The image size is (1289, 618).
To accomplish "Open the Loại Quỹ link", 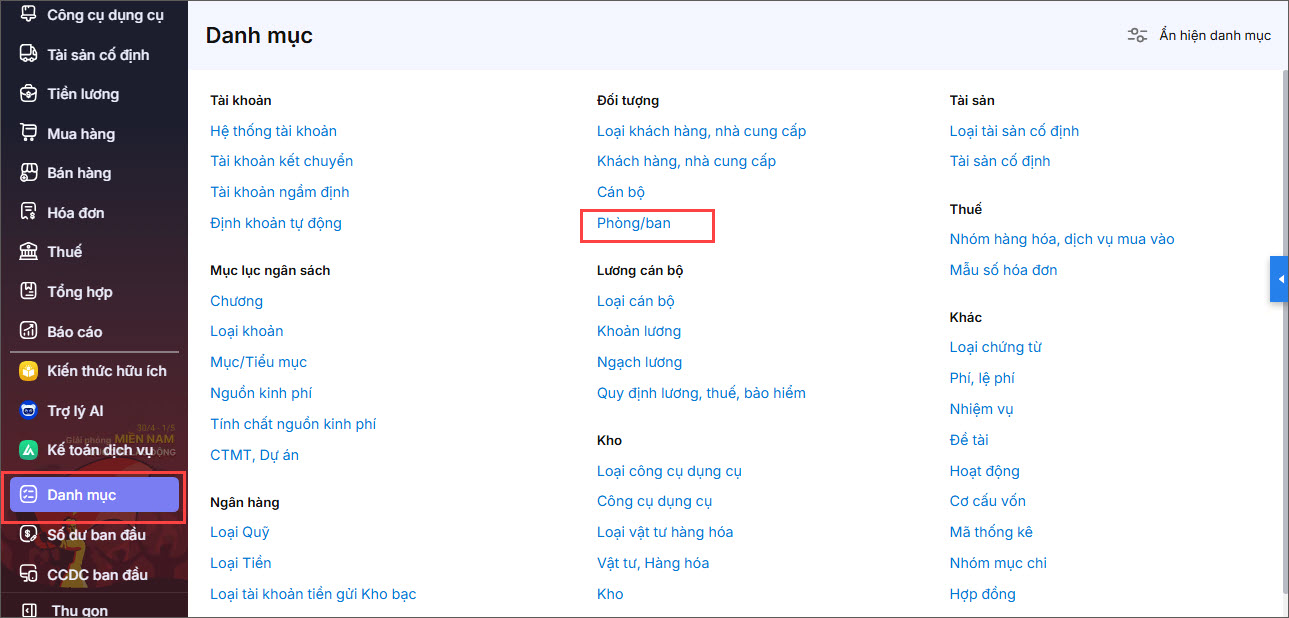I will (240, 532).
